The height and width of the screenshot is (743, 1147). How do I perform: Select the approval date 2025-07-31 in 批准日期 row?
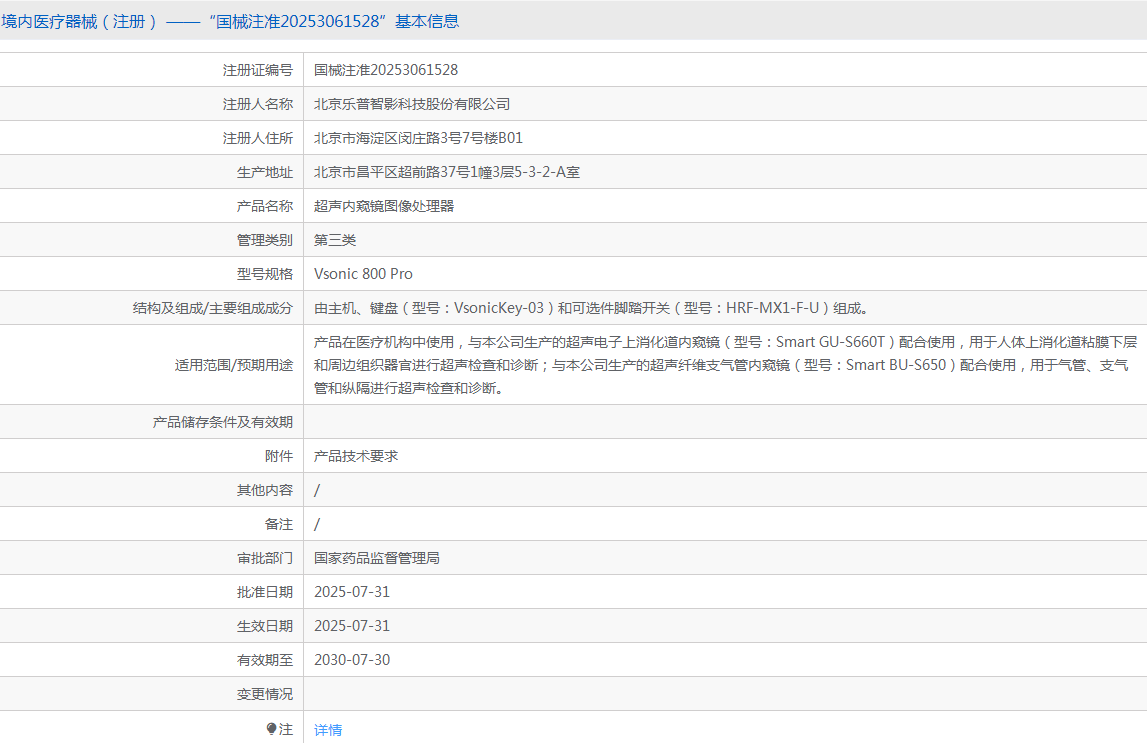(x=352, y=592)
